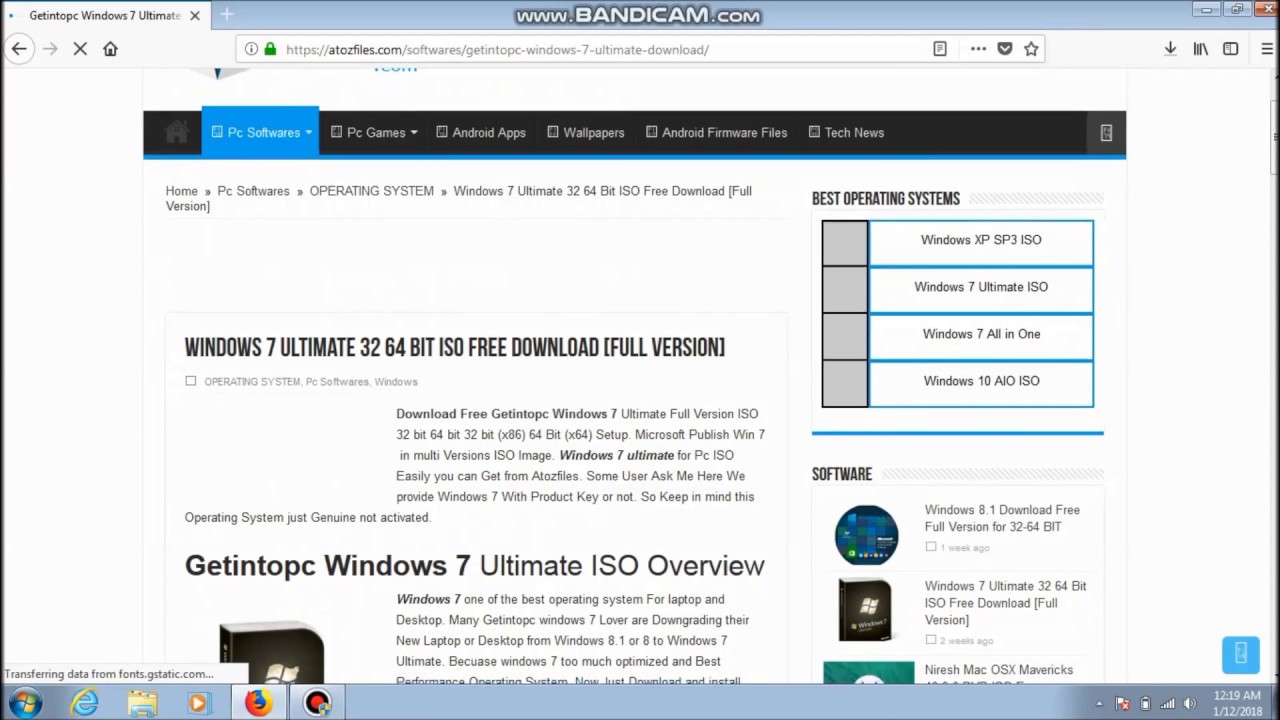The height and width of the screenshot is (720, 1280).
Task: Click the green secure padlock icon
Action: [x=270, y=49]
